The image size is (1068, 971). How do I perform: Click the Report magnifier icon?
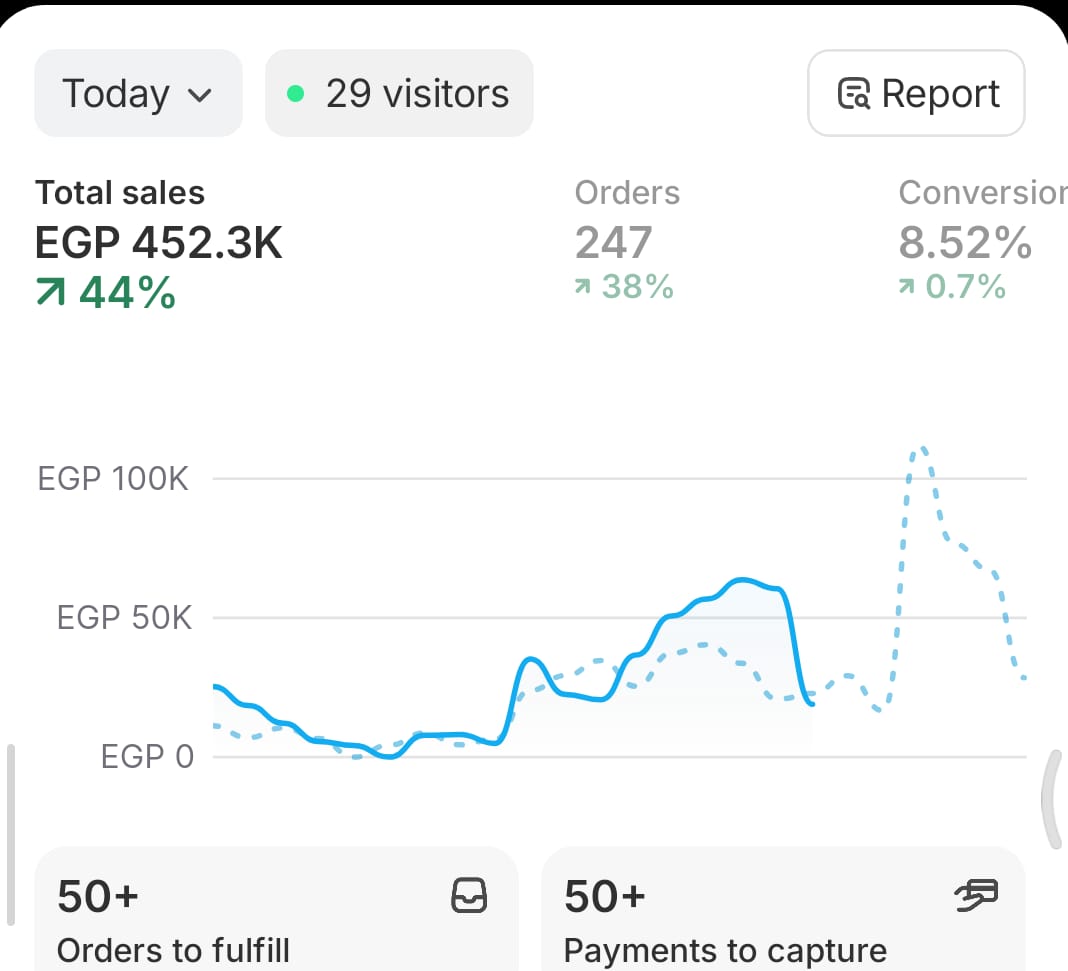tap(853, 95)
